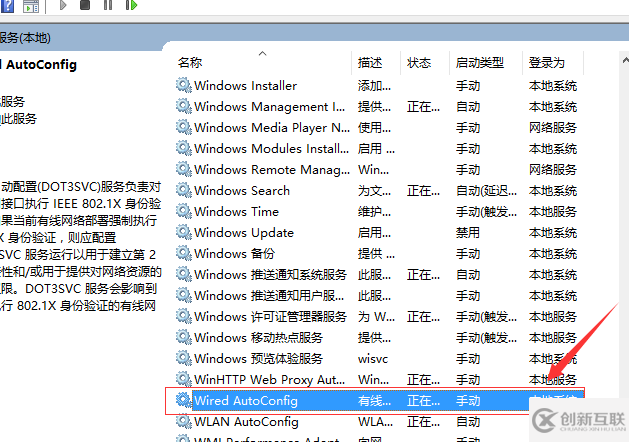Click the AutoConfig title in the description pane
The width and height of the screenshot is (629, 442).
[x=41, y=65]
